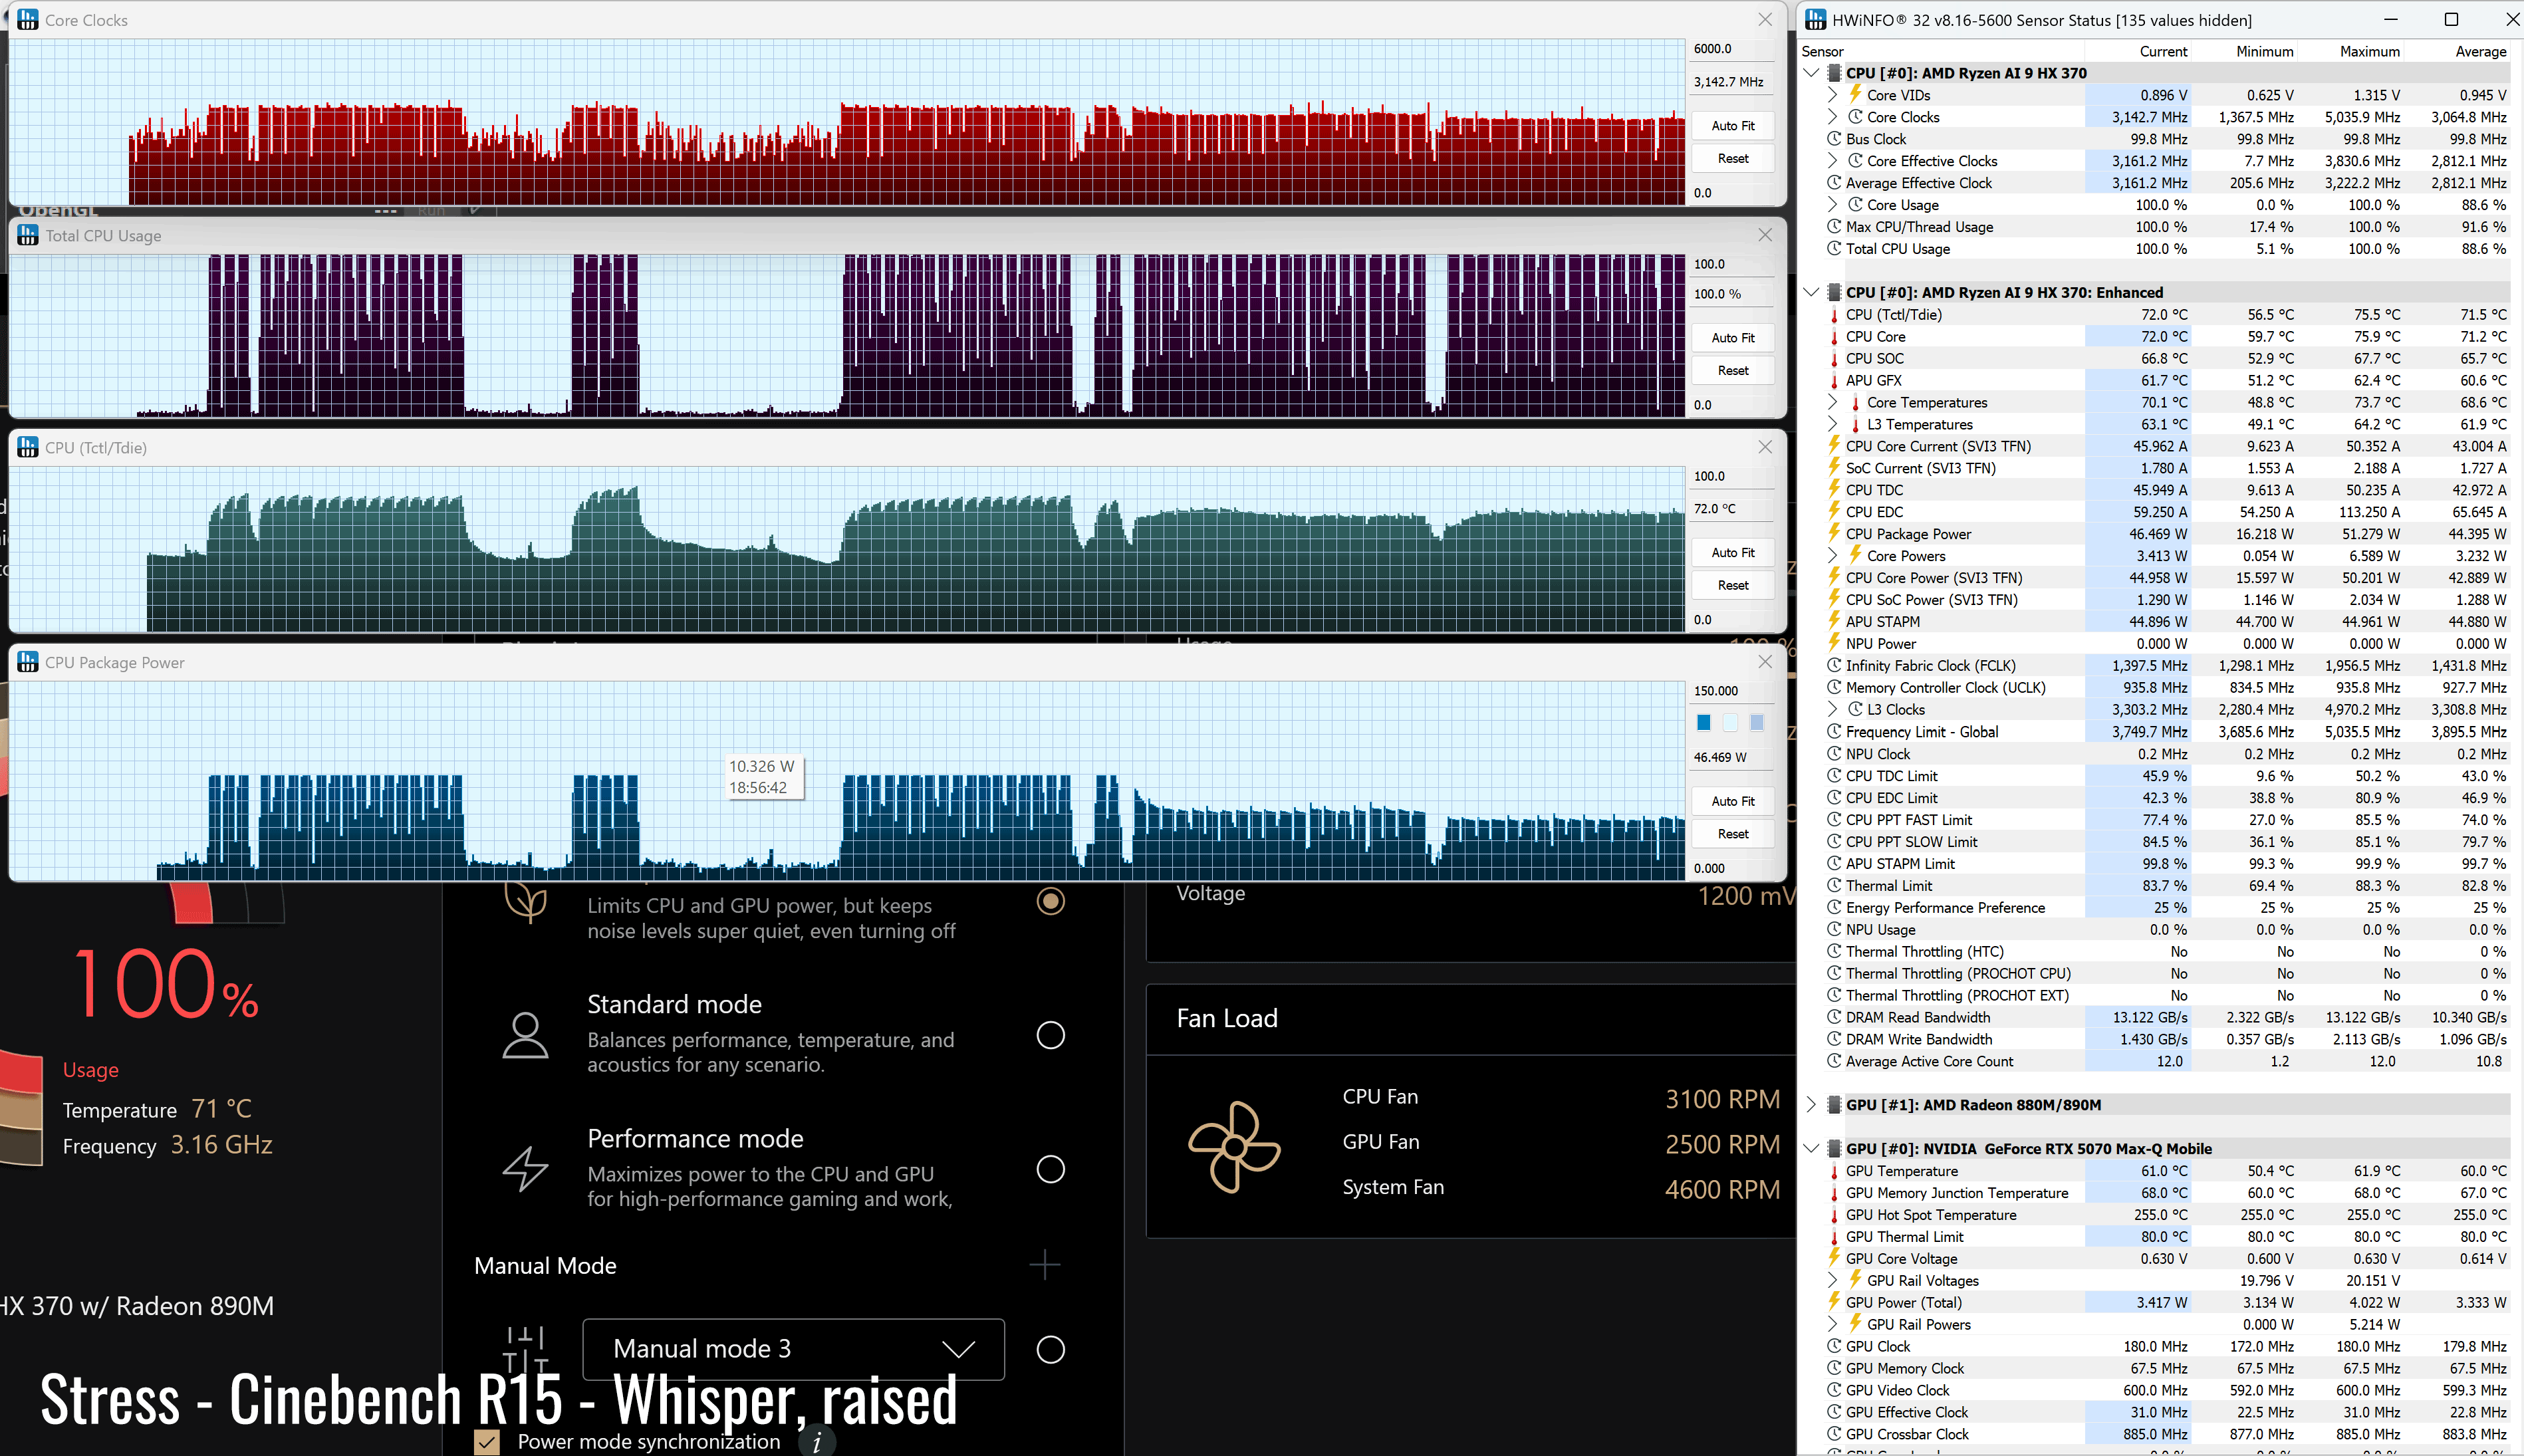Expand the GPU Rail Voltages row

coord(1832,1280)
